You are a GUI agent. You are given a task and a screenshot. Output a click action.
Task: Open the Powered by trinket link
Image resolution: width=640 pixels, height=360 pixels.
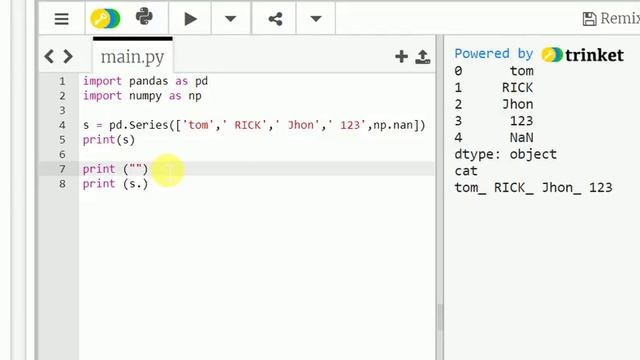(539, 54)
